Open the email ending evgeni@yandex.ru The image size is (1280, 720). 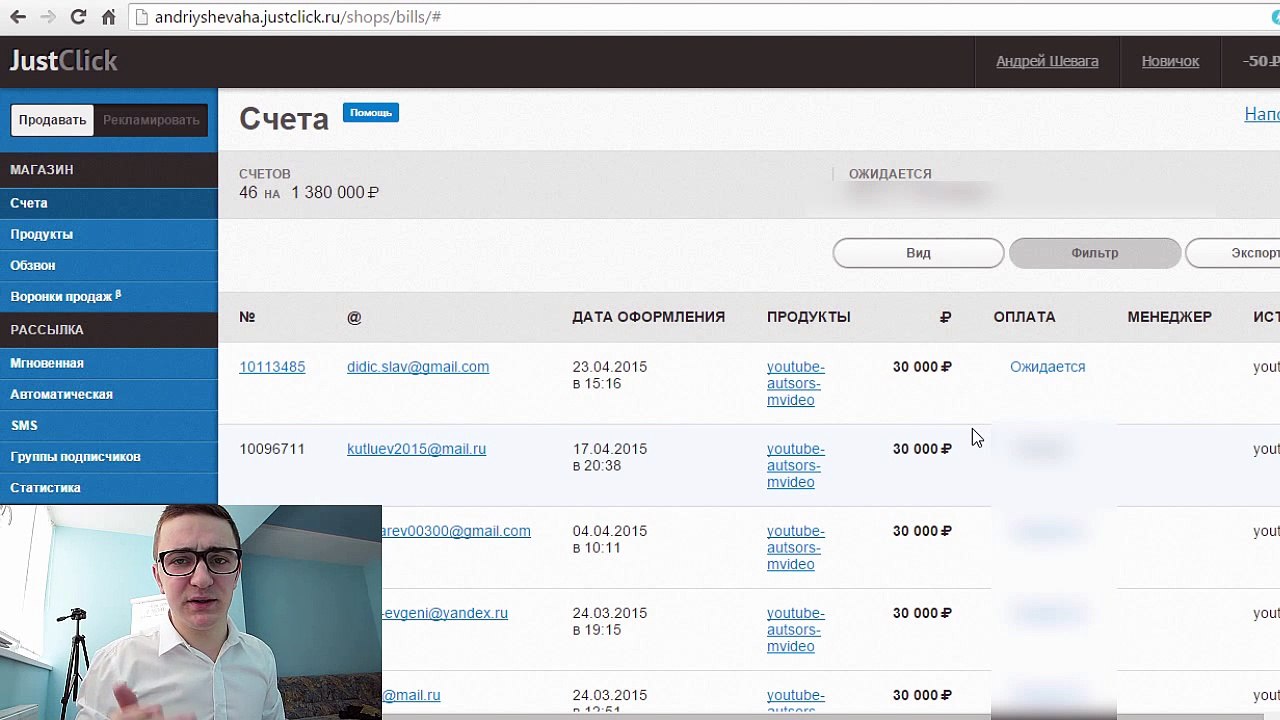445,613
